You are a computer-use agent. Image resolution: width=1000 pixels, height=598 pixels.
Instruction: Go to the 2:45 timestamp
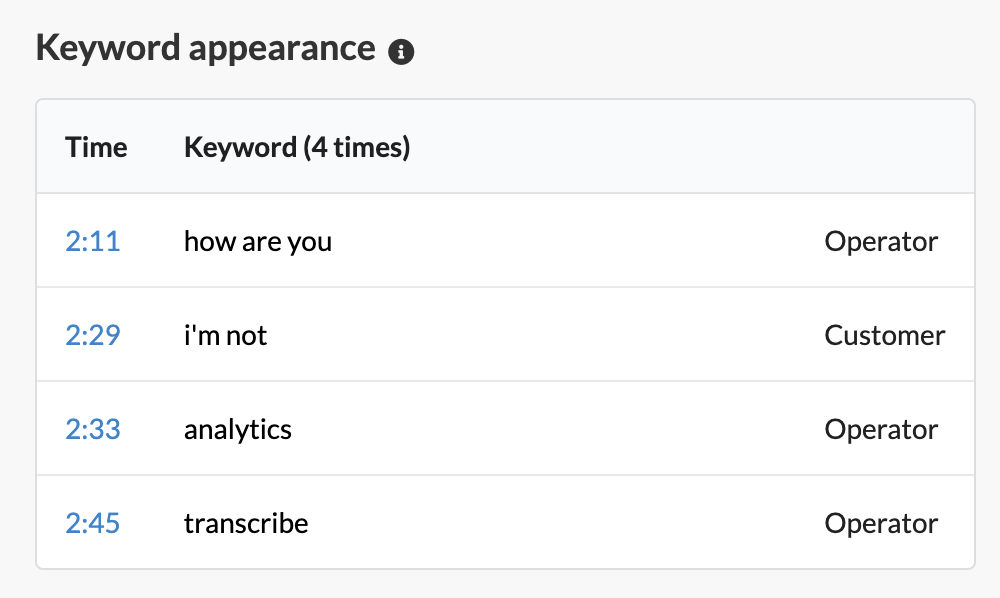[x=92, y=523]
